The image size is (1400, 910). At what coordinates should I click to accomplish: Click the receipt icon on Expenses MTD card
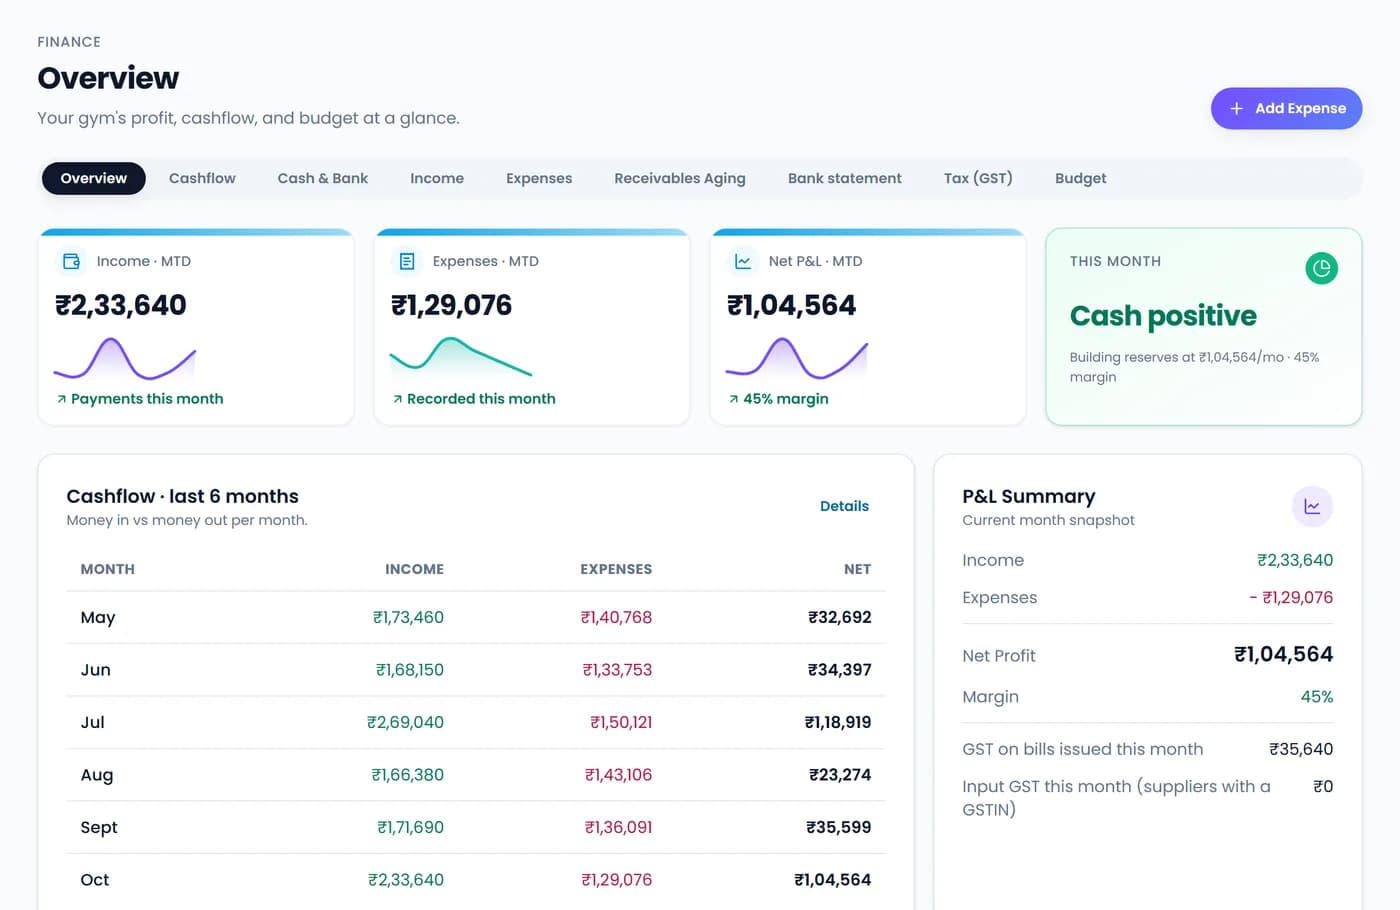point(407,261)
